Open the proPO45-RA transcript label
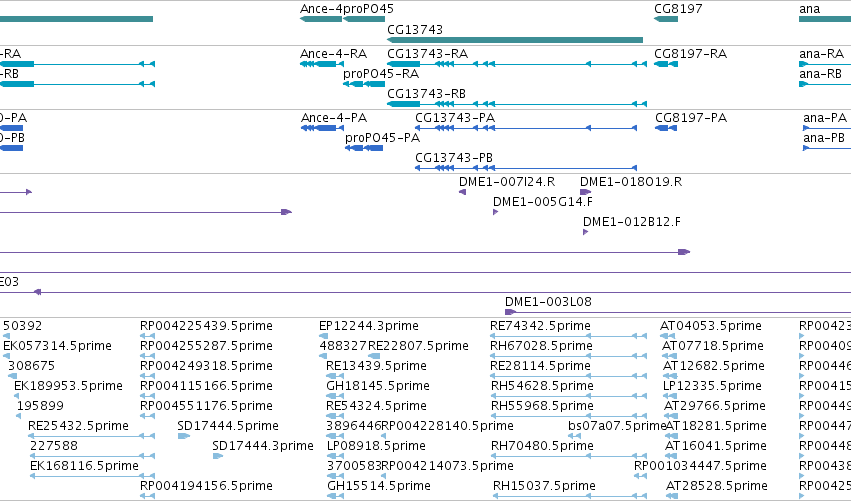 click(380, 74)
